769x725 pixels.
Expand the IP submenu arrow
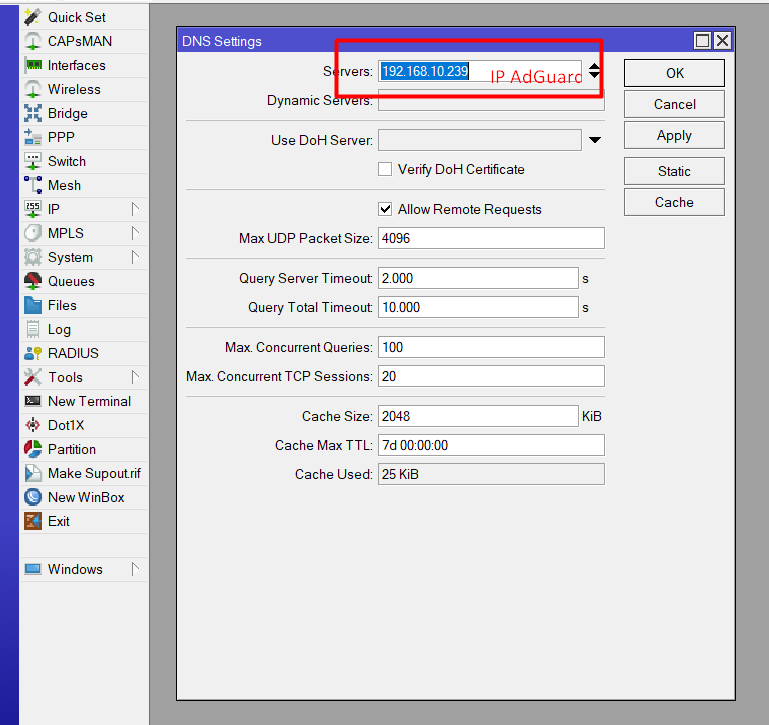coord(135,209)
